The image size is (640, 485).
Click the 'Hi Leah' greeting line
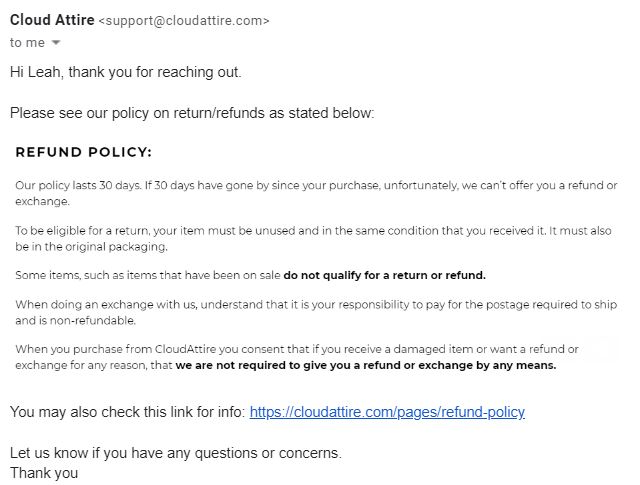pos(125,72)
